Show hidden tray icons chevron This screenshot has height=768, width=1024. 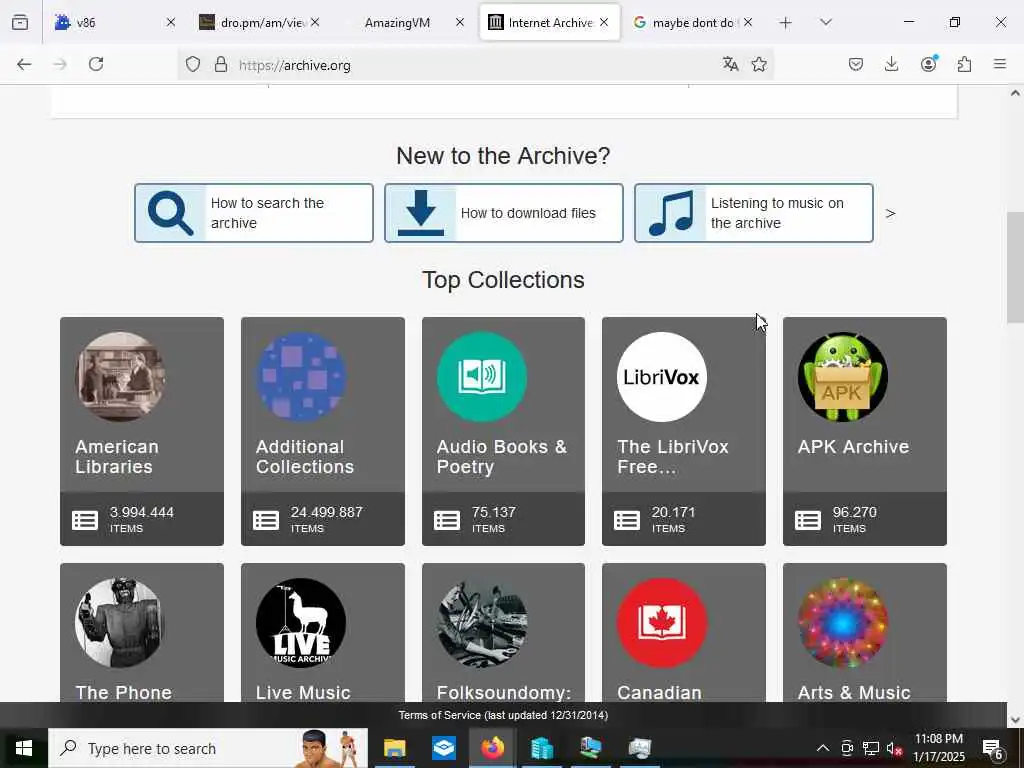pyautogui.click(x=823, y=748)
